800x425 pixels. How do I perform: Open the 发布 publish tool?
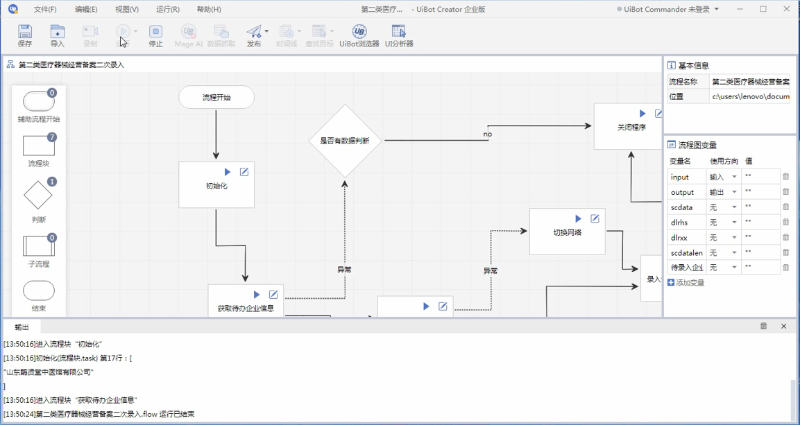tap(254, 32)
